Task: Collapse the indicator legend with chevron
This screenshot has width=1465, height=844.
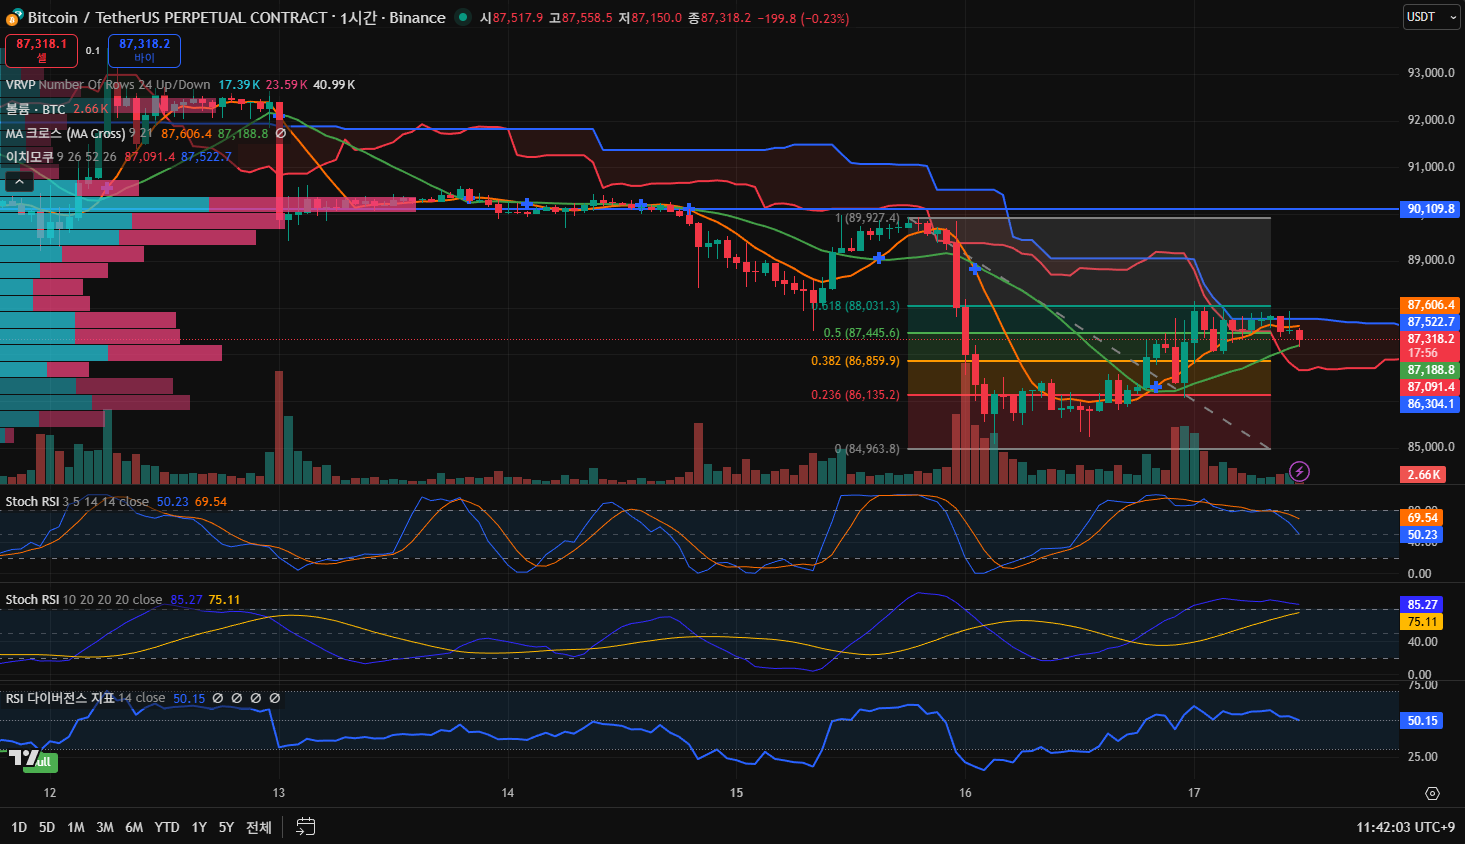Action: pyautogui.click(x=19, y=181)
